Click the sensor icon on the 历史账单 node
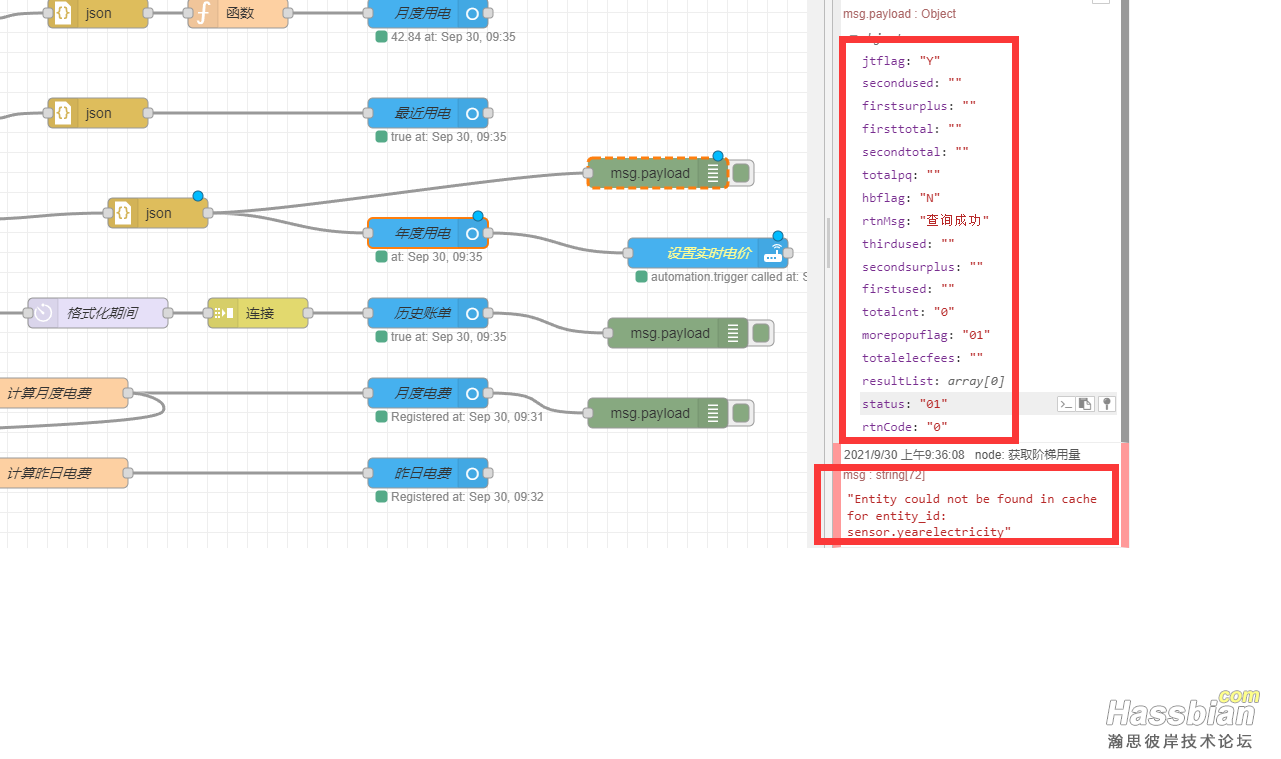Screen dimensions: 1281x759 tap(473, 313)
